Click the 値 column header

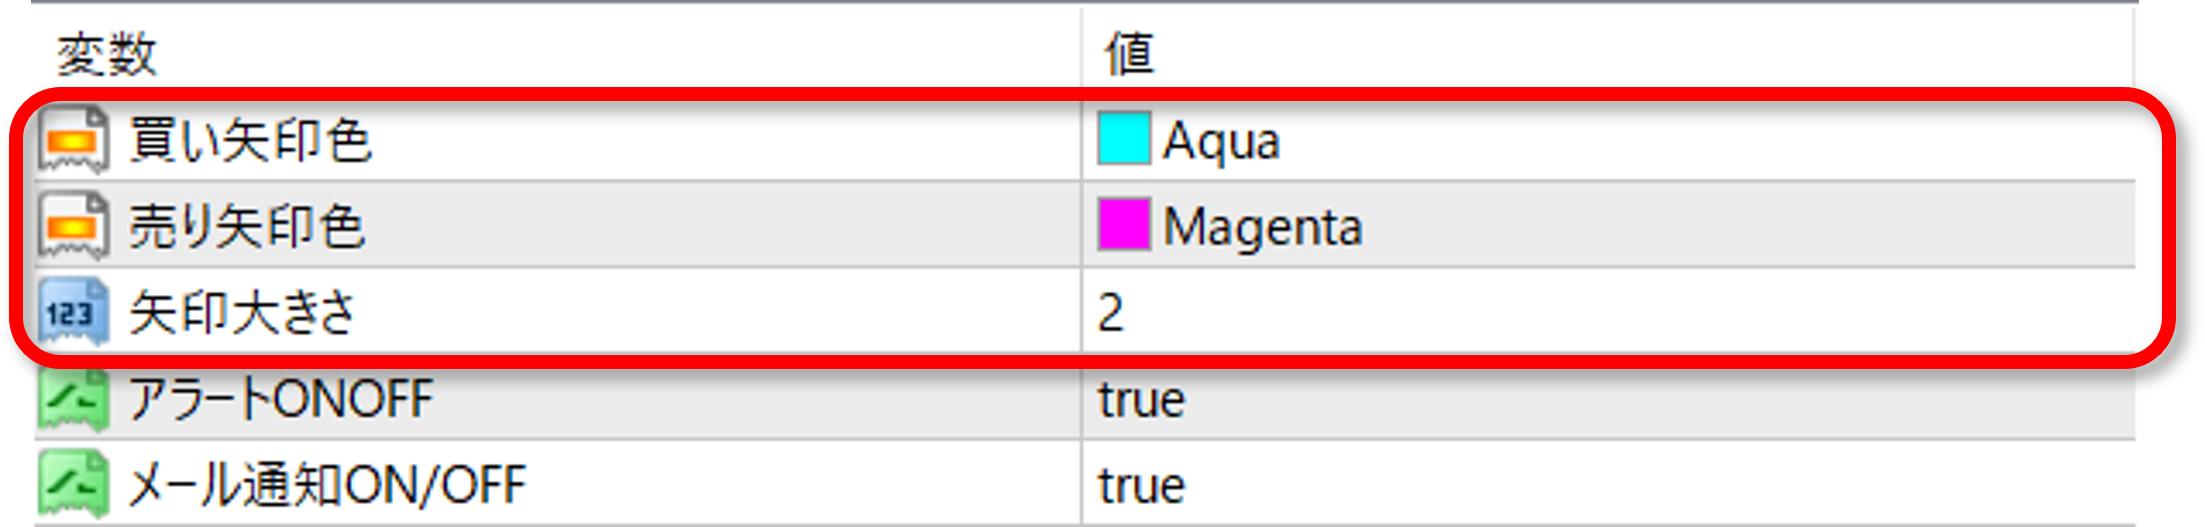click(1129, 53)
